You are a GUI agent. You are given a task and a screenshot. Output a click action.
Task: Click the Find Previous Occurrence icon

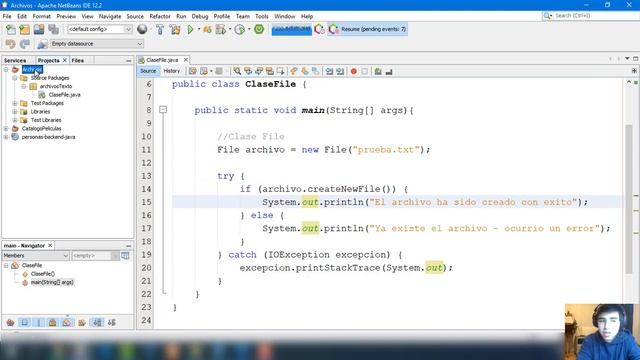point(248,71)
